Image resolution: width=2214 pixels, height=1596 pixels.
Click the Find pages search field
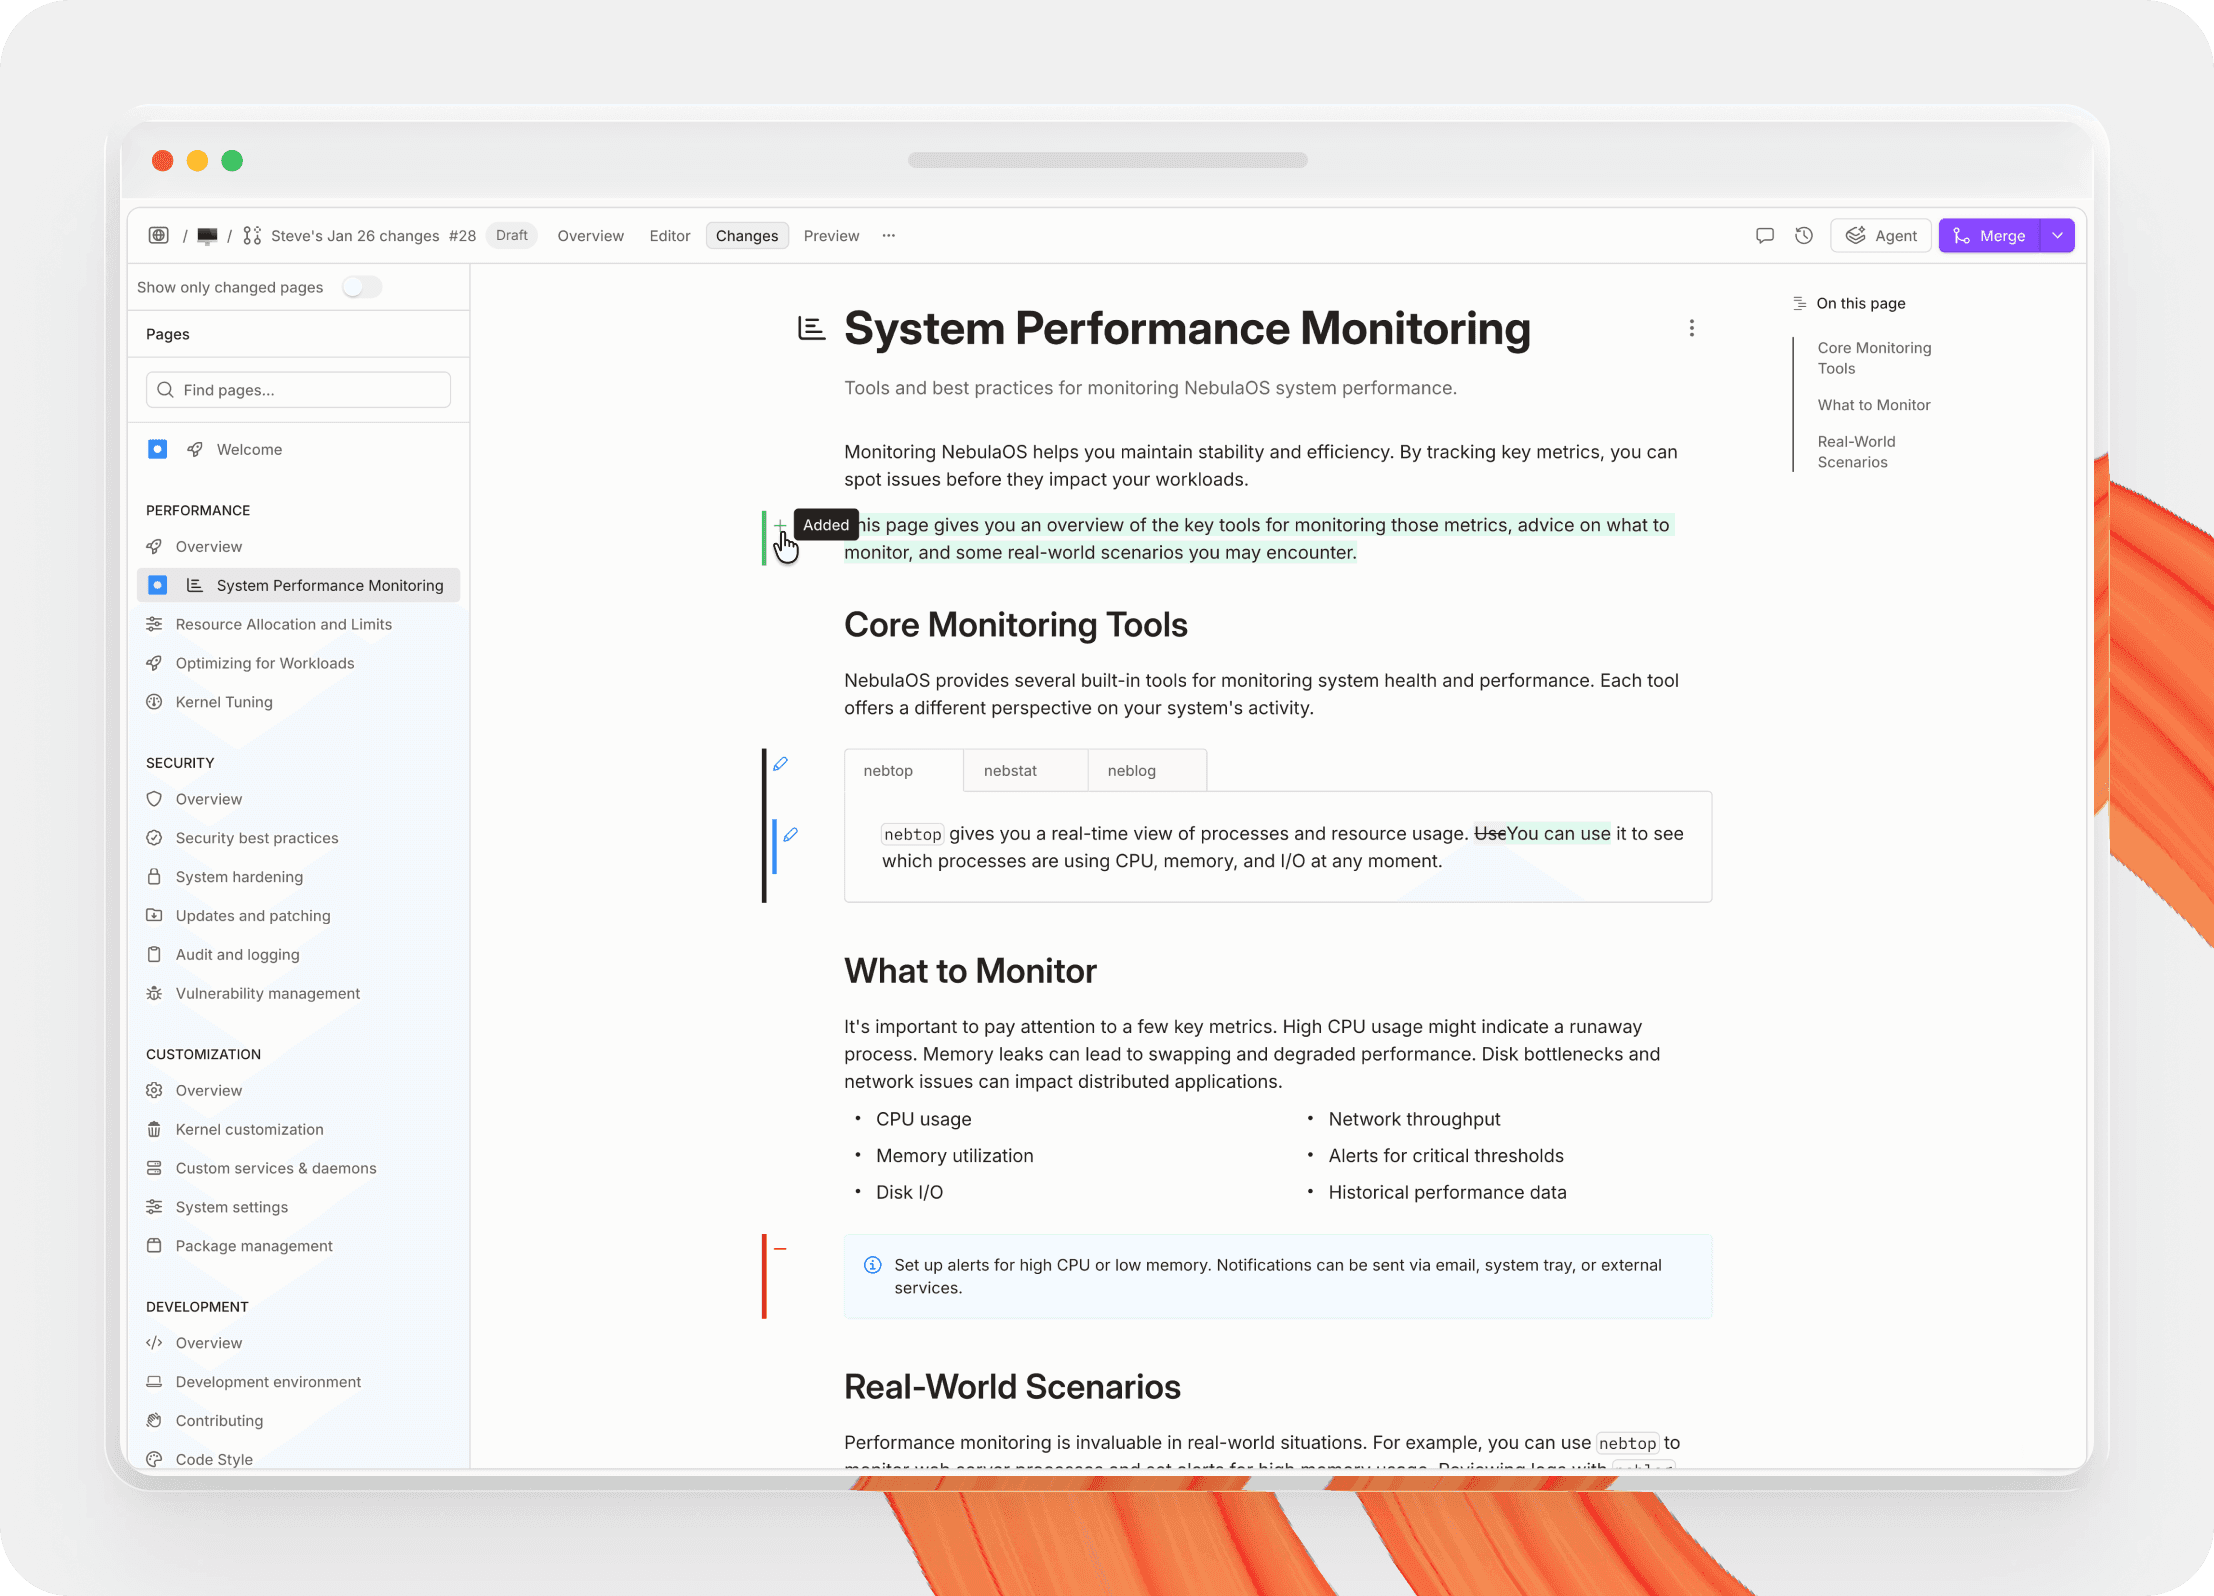point(298,390)
